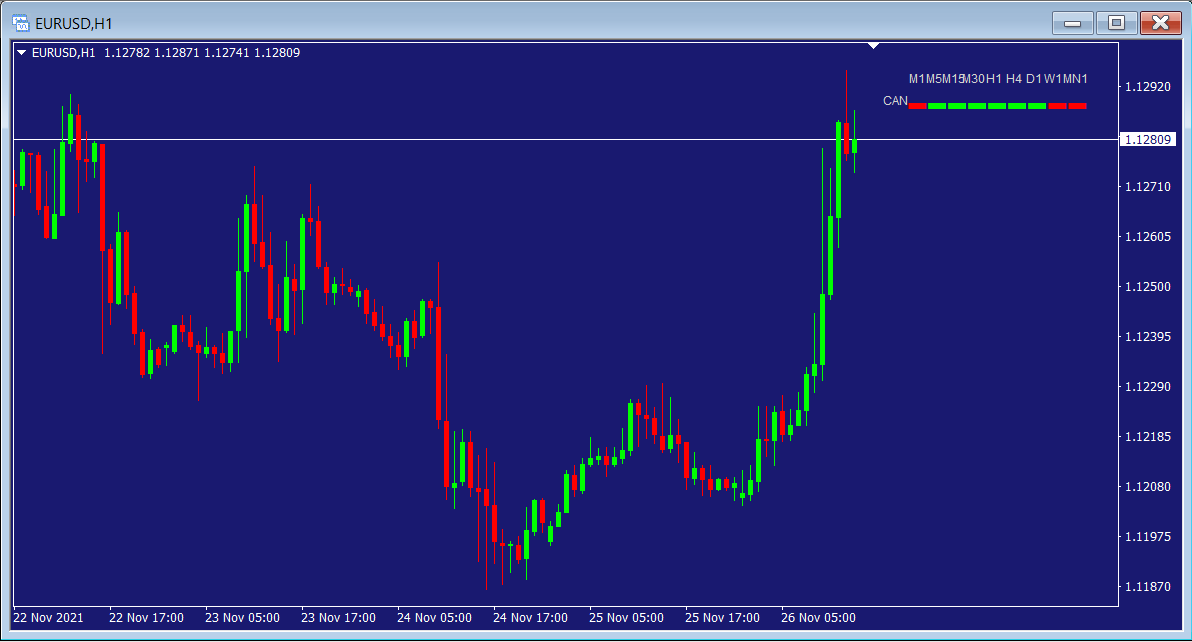
Task: Click the red W1 indicator bar
Action: coord(1057,106)
